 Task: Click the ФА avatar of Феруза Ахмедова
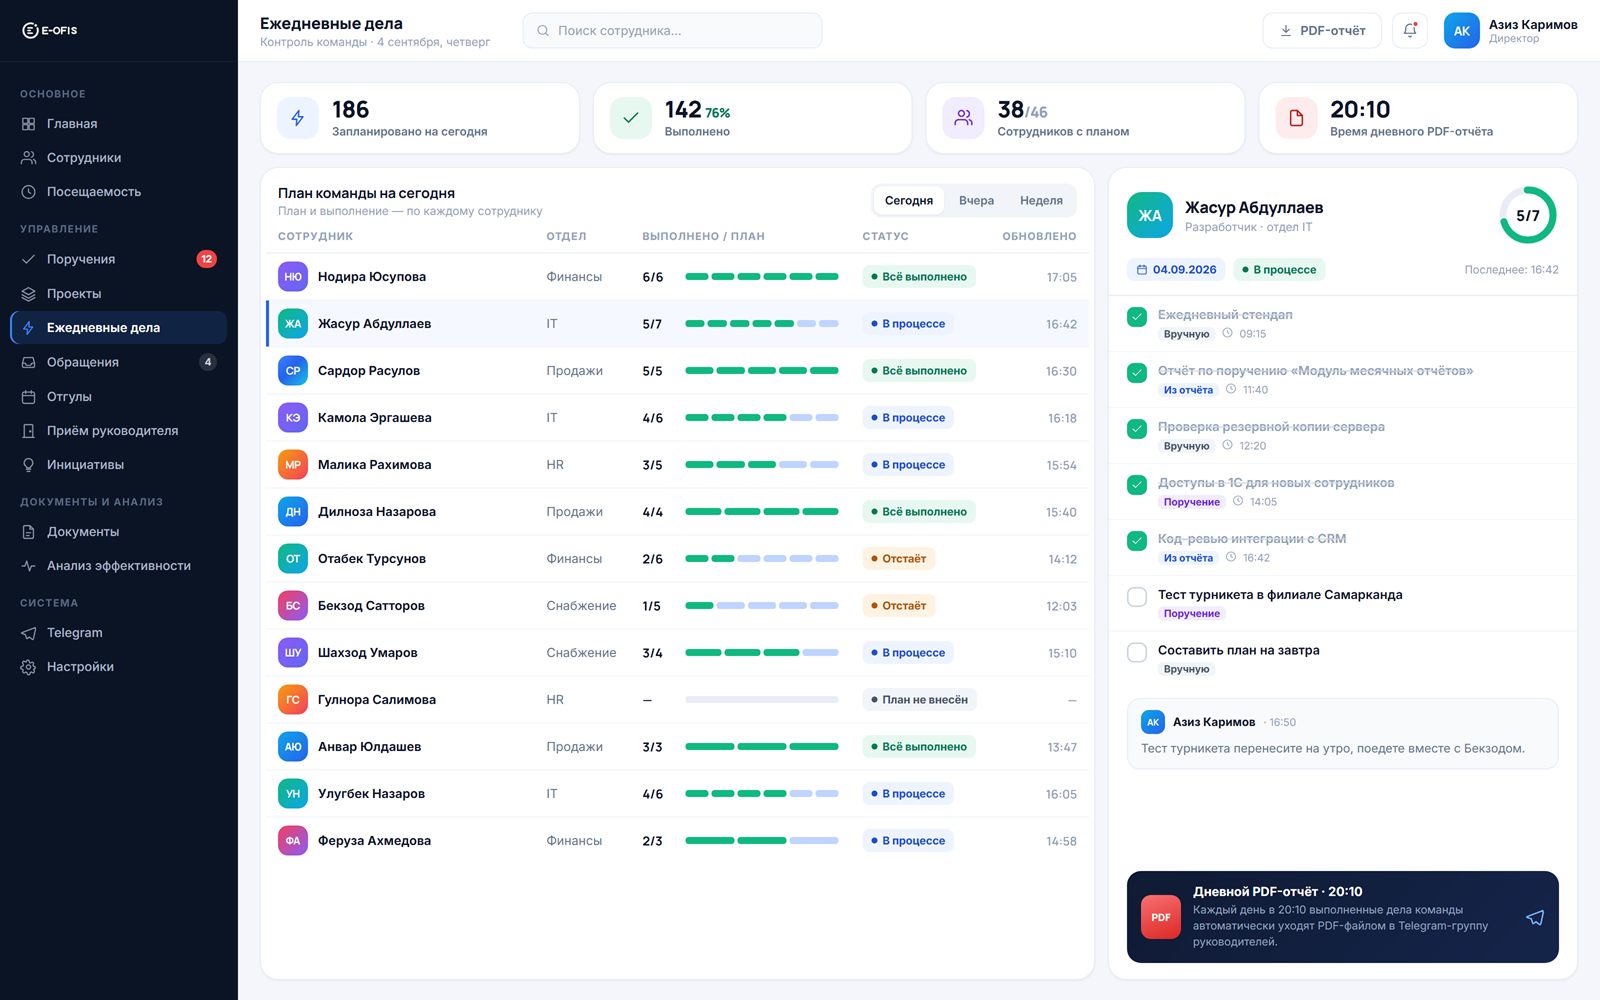tap(293, 841)
